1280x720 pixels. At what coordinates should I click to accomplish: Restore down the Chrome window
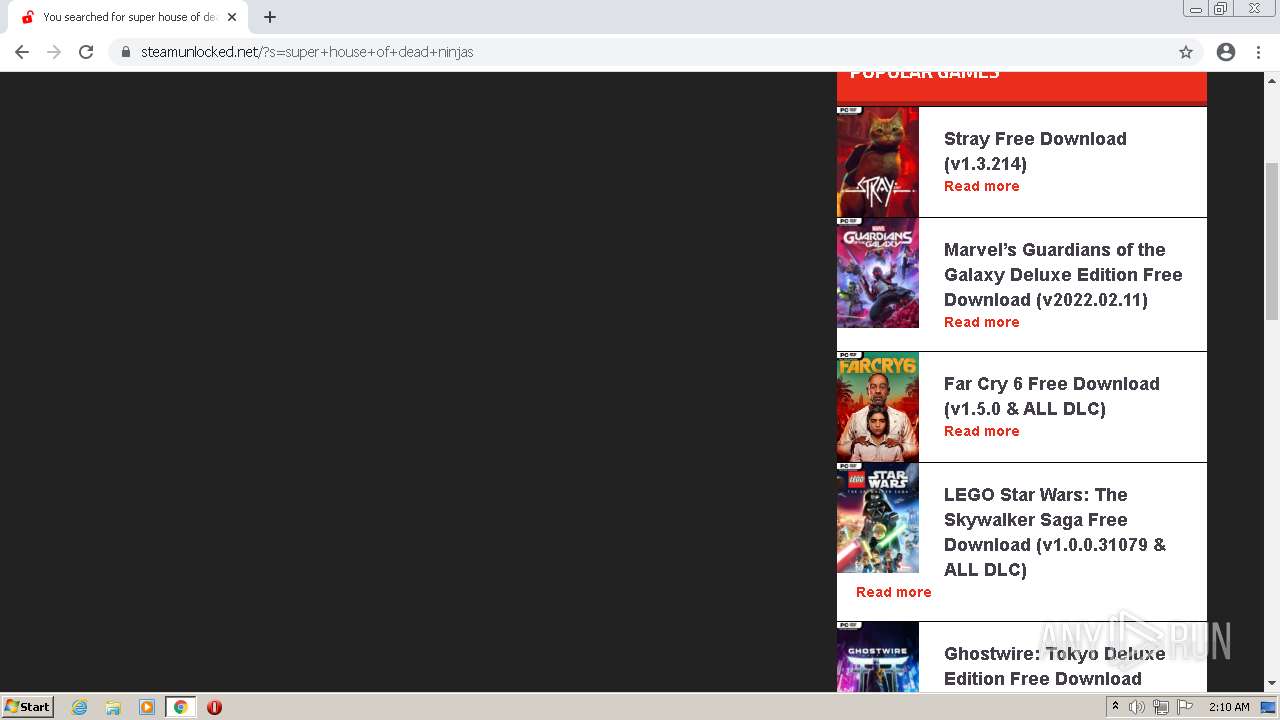[x=1221, y=9]
